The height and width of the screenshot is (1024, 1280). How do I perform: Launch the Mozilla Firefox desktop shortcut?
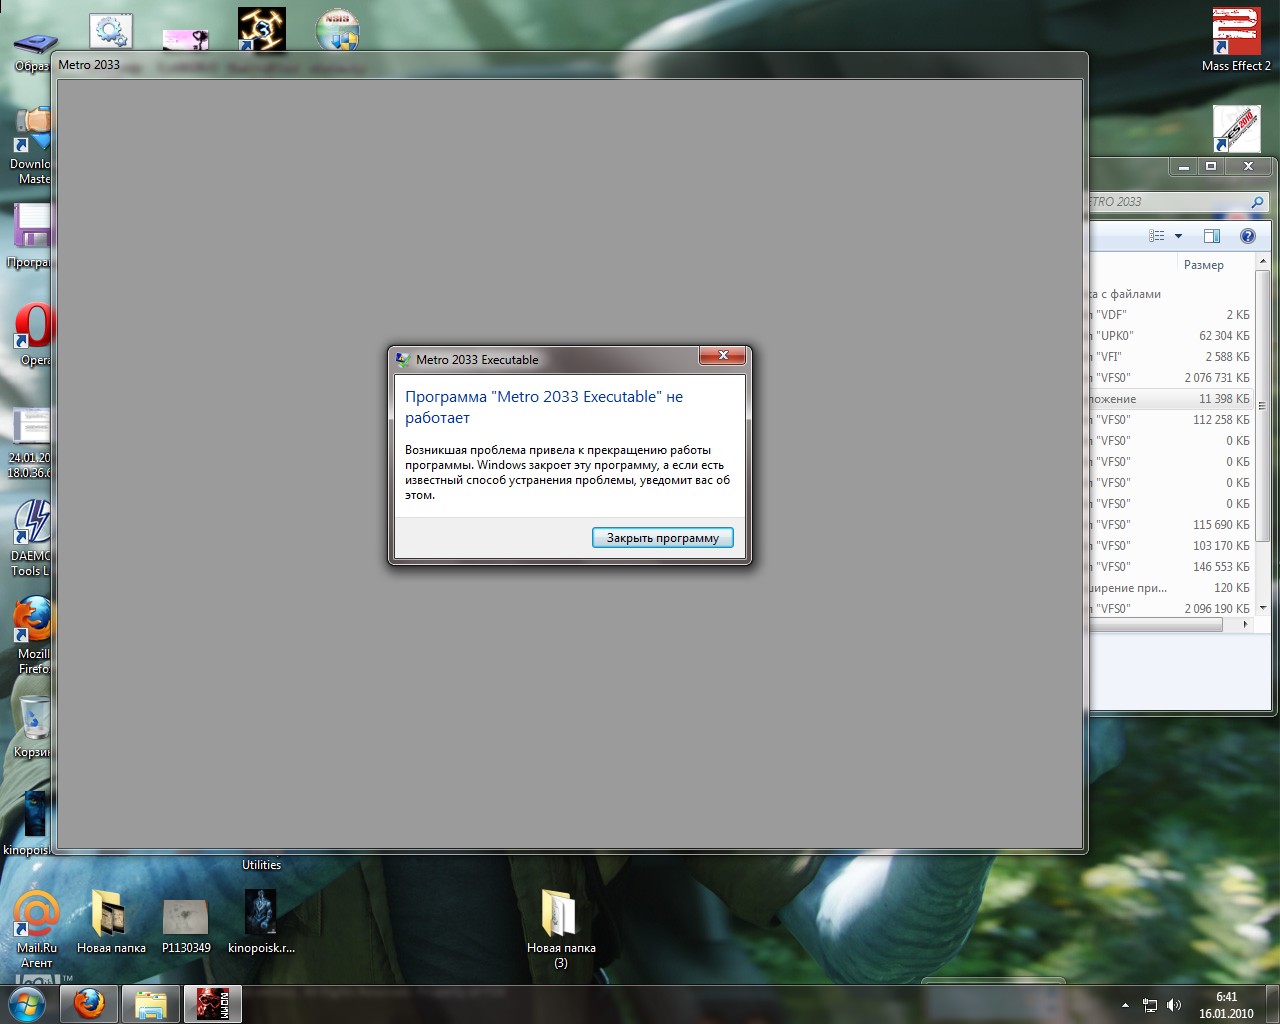click(x=33, y=635)
